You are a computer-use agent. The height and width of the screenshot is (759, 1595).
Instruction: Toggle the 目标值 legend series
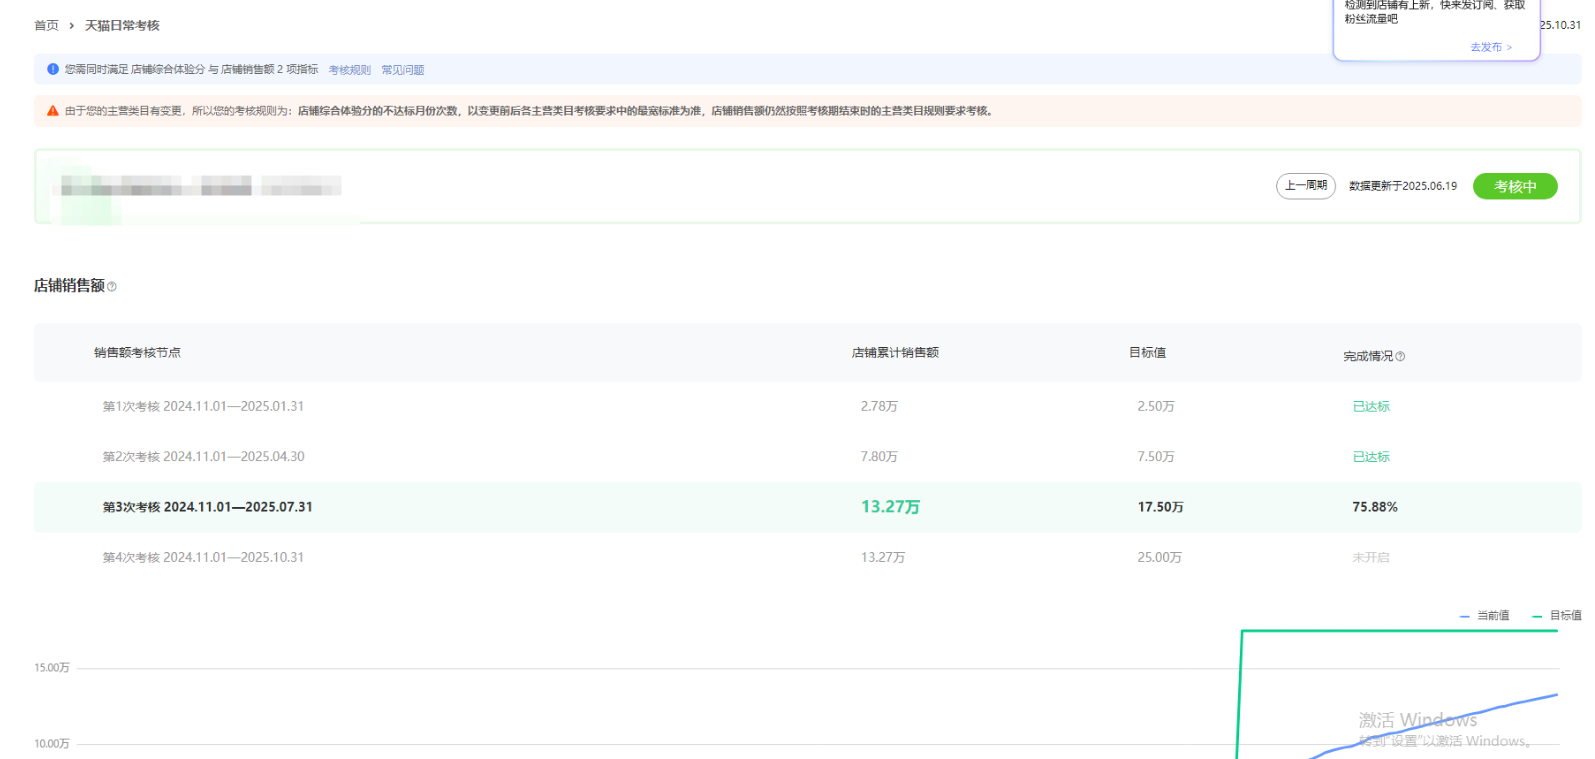pyautogui.click(x=1557, y=616)
